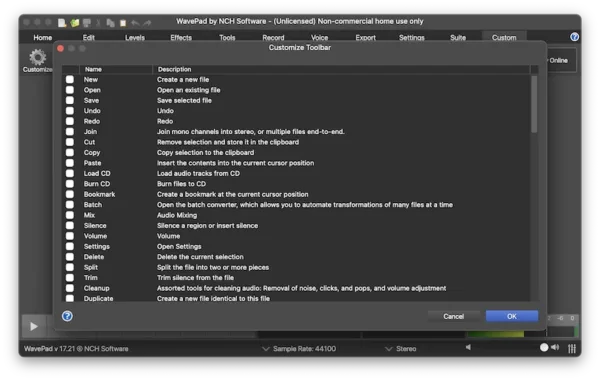Screen dimensions: 600x380
Task: Click the Play button in main window
Action: pyautogui.click(x=34, y=326)
